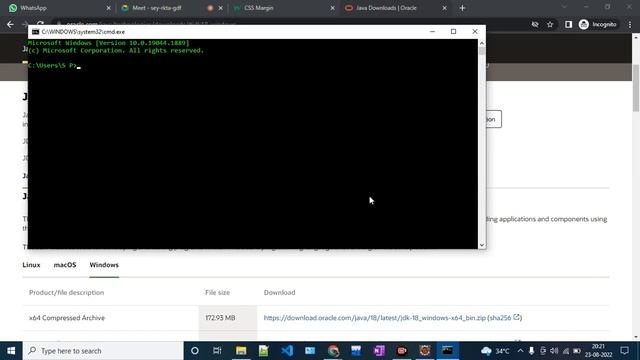This screenshot has width=640, height=360.
Task: Close the Meet tab
Action: coord(220,8)
